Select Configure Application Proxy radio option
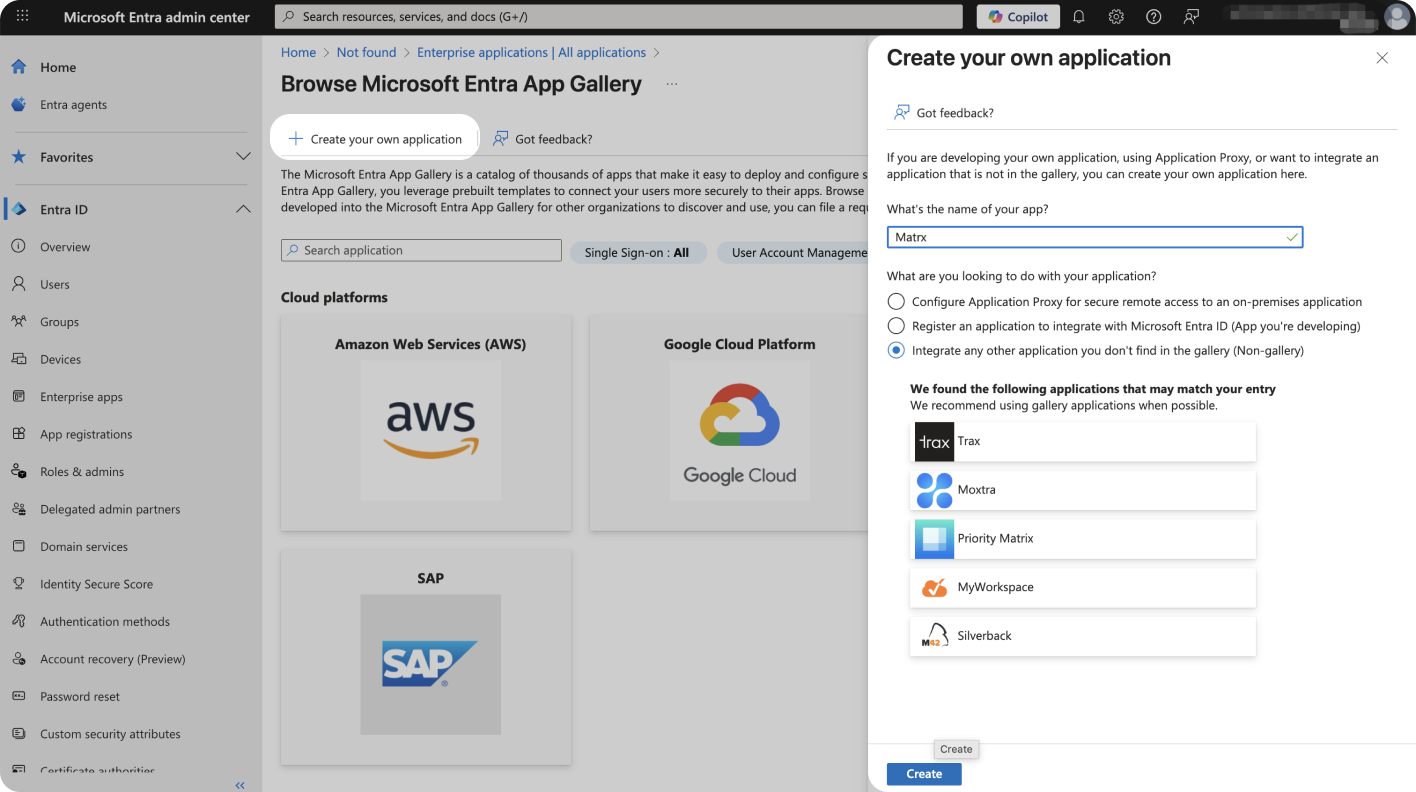The width and height of the screenshot is (1416, 792). (x=896, y=302)
